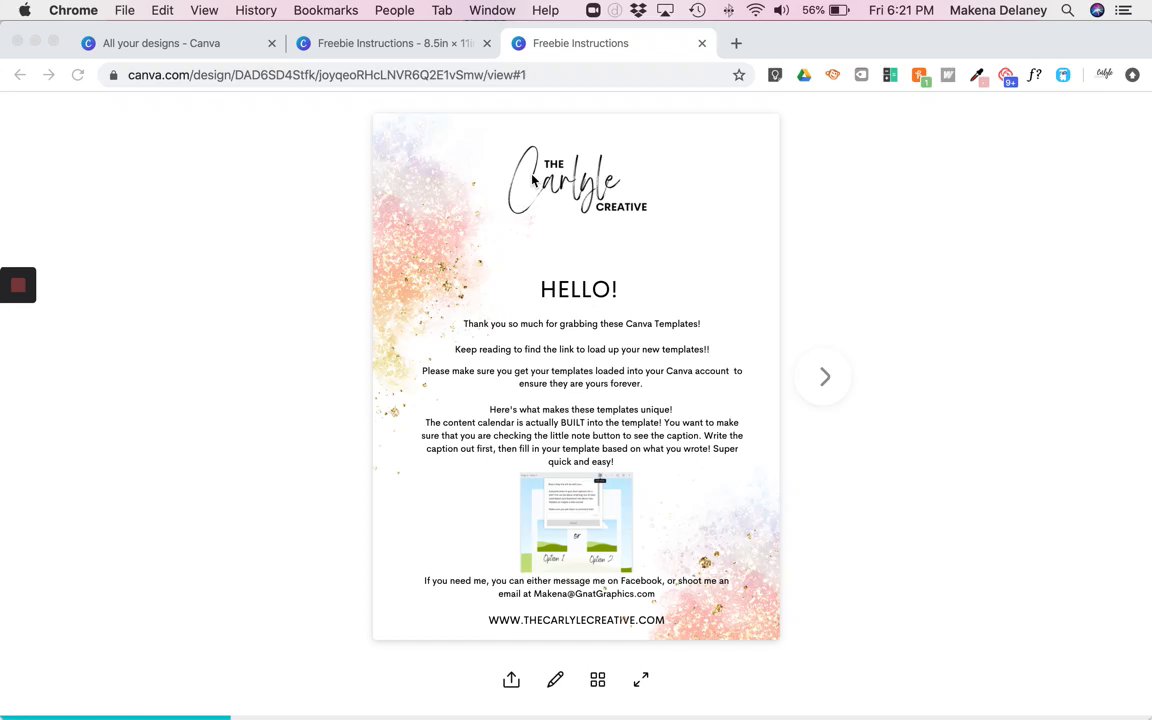Click the f? font finder extension
This screenshot has height=720, width=1152.
(1034, 75)
